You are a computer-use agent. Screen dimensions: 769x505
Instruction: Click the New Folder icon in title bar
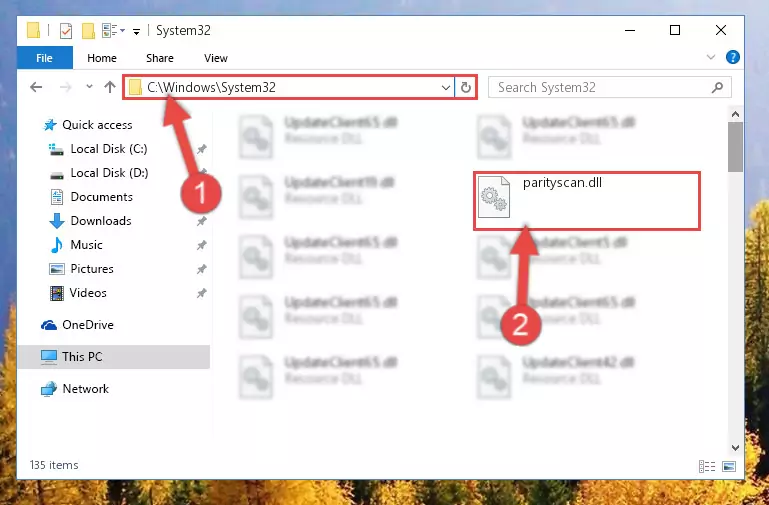click(x=88, y=30)
